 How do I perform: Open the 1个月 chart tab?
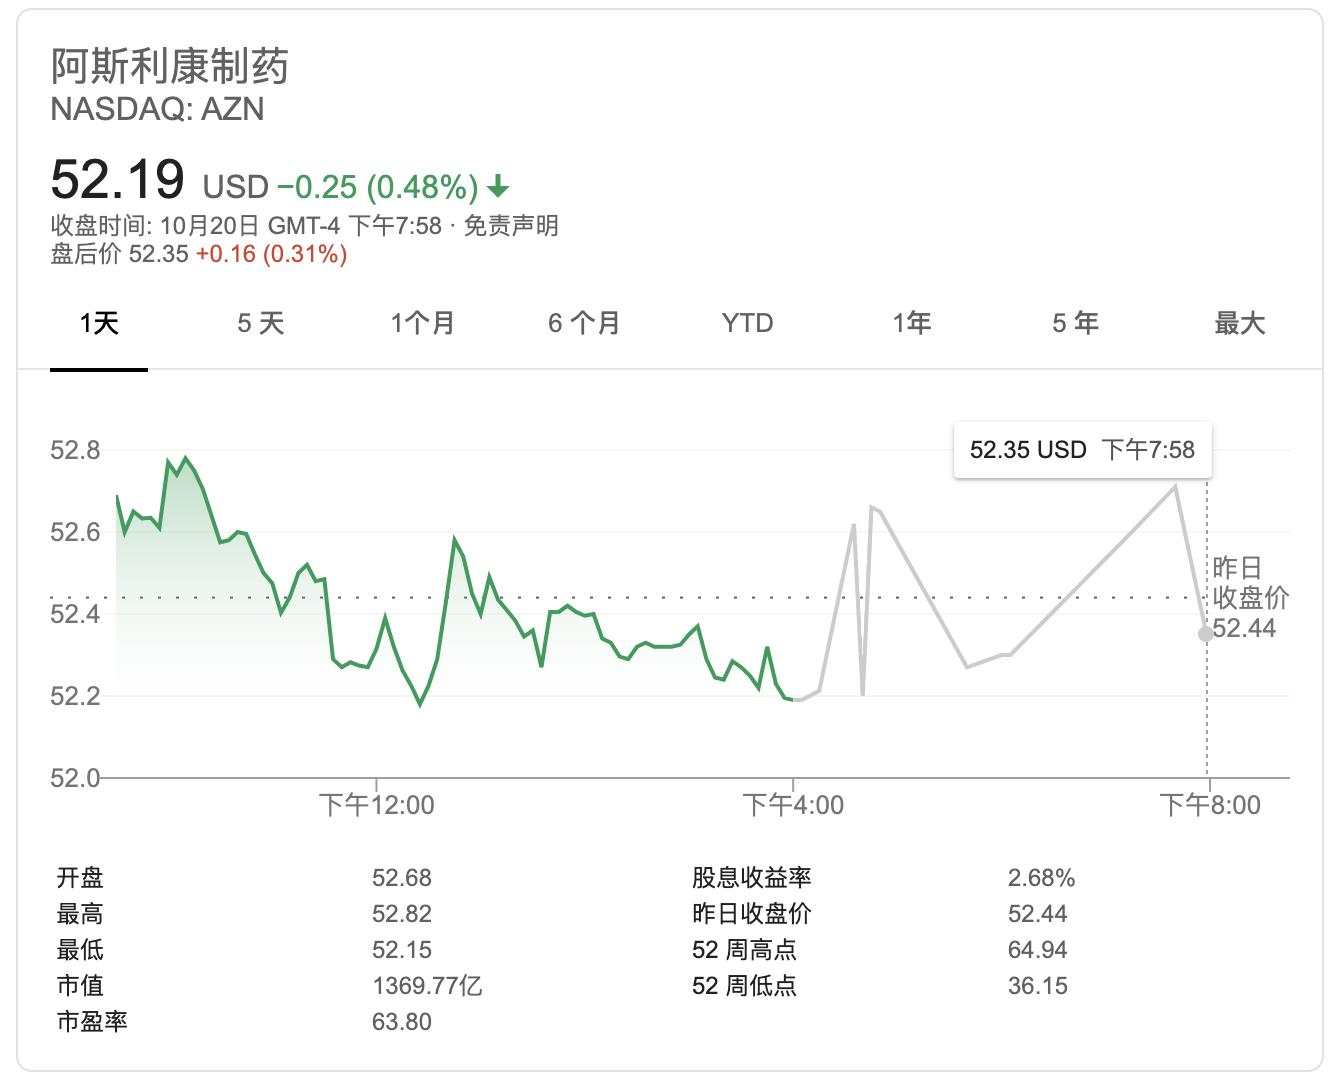[x=423, y=323]
